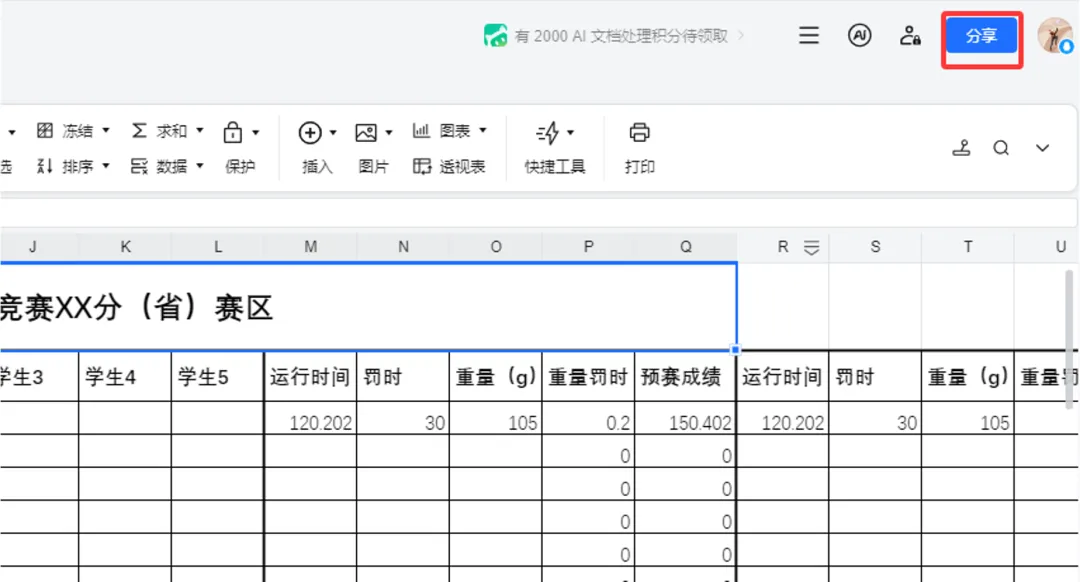Toggle the filter icon in column R
1080x582 pixels.
click(811, 247)
